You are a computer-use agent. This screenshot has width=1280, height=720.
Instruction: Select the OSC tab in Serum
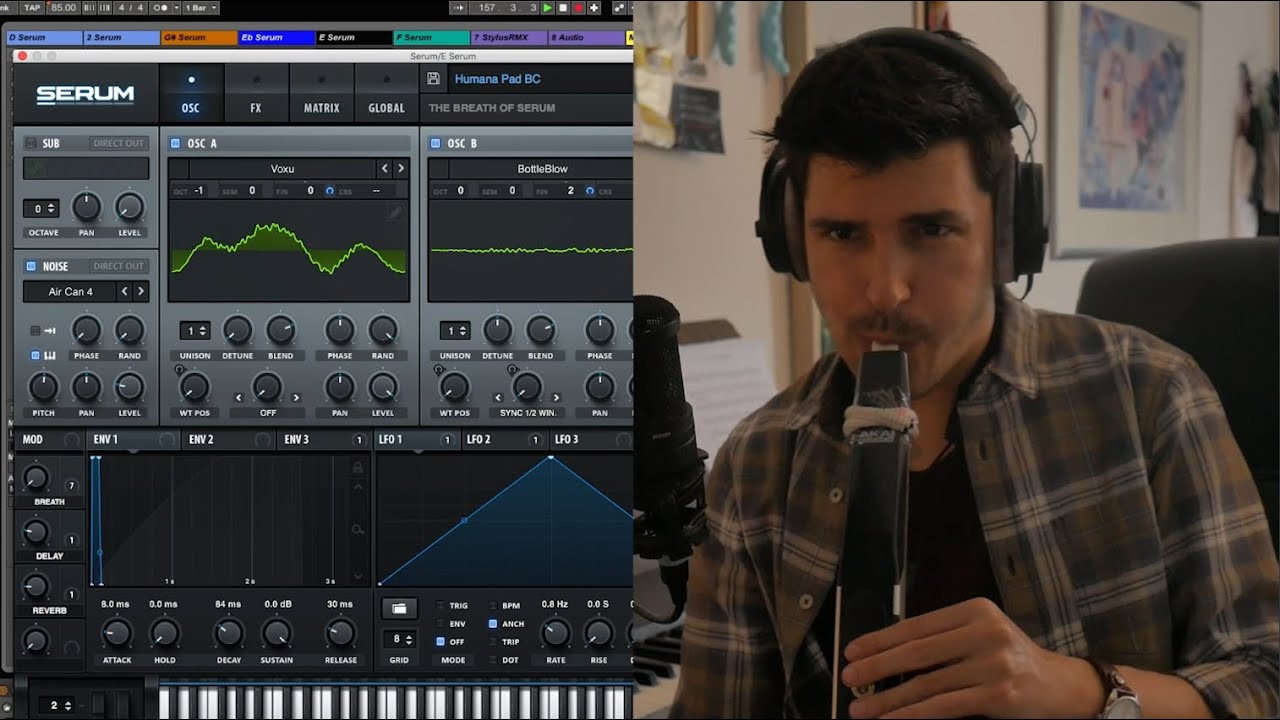[190, 92]
